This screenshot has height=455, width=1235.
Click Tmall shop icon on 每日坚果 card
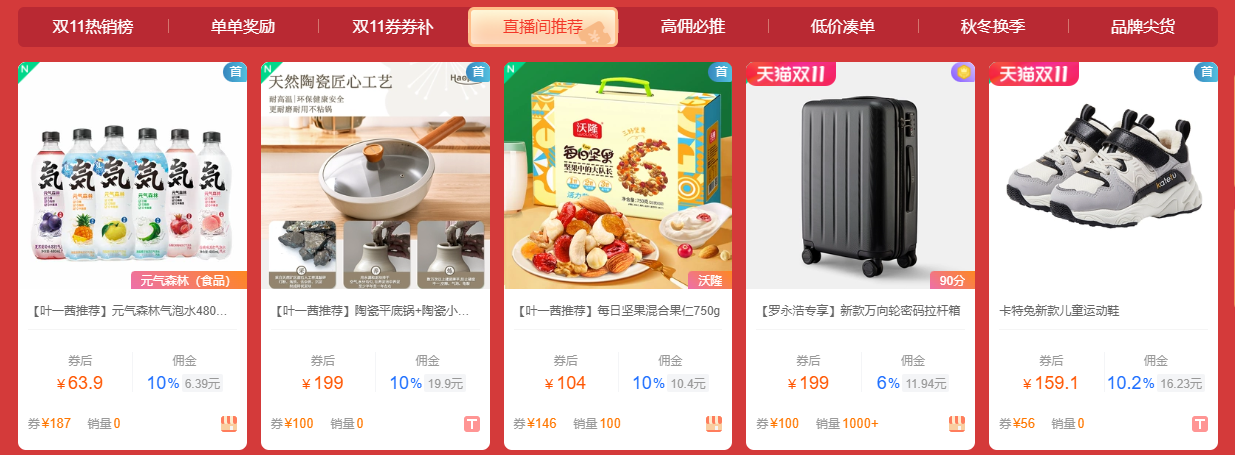[714, 423]
